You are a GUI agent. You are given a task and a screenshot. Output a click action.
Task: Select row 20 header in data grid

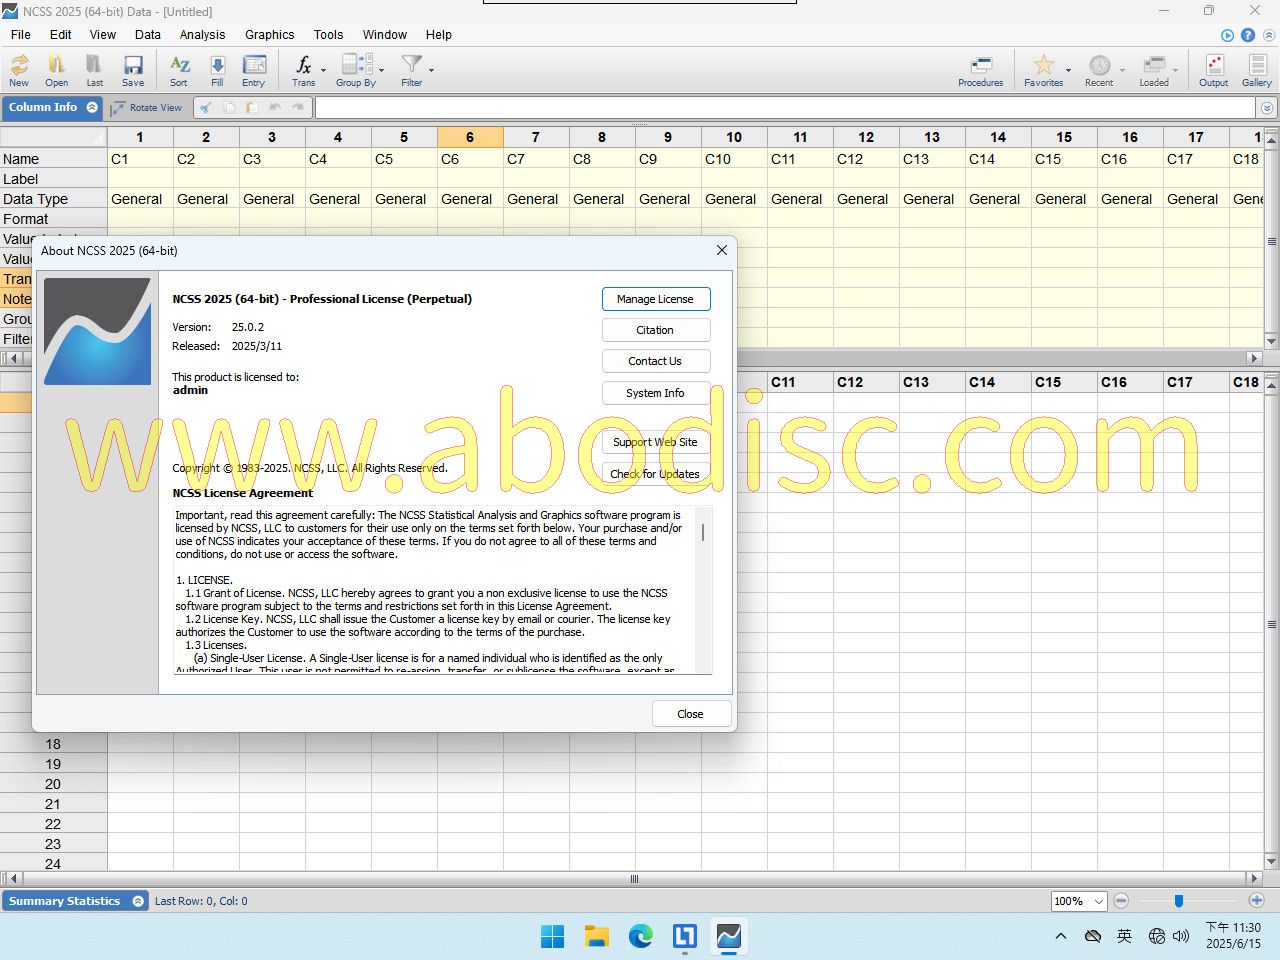coord(53,784)
